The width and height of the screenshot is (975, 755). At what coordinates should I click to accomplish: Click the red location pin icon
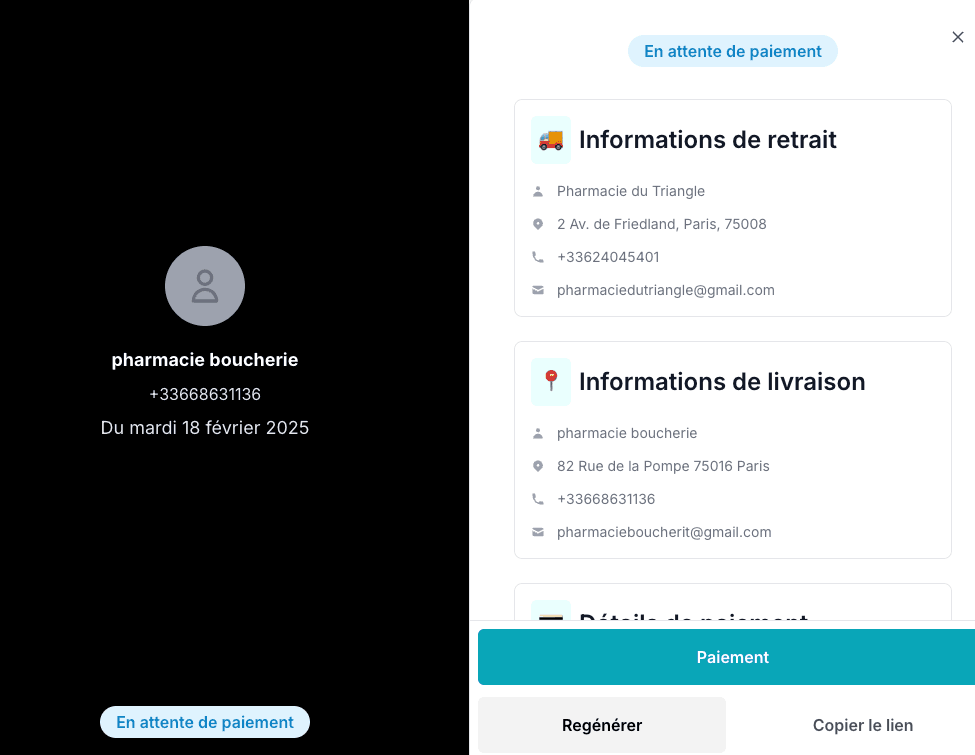pos(550,381)
